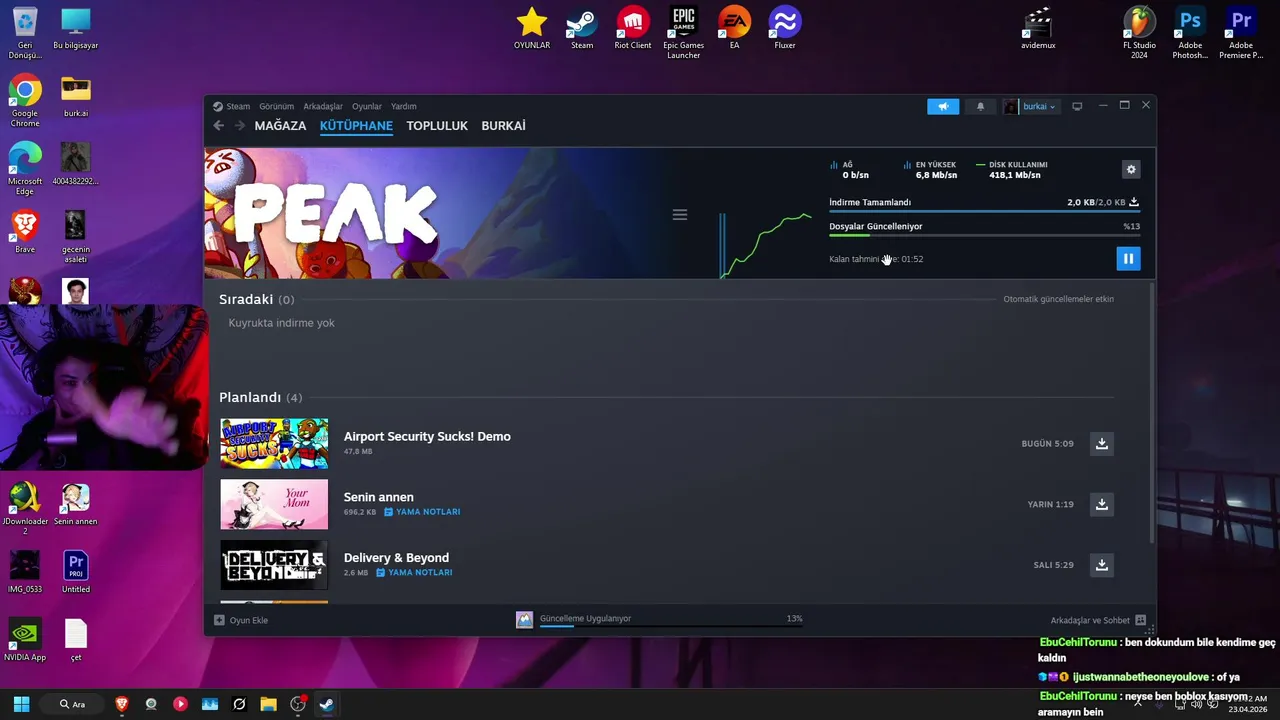The width and height of the screenshot is (1280, 720).
Task: Open Steam desktop shortcut
Action: (582, 28)
